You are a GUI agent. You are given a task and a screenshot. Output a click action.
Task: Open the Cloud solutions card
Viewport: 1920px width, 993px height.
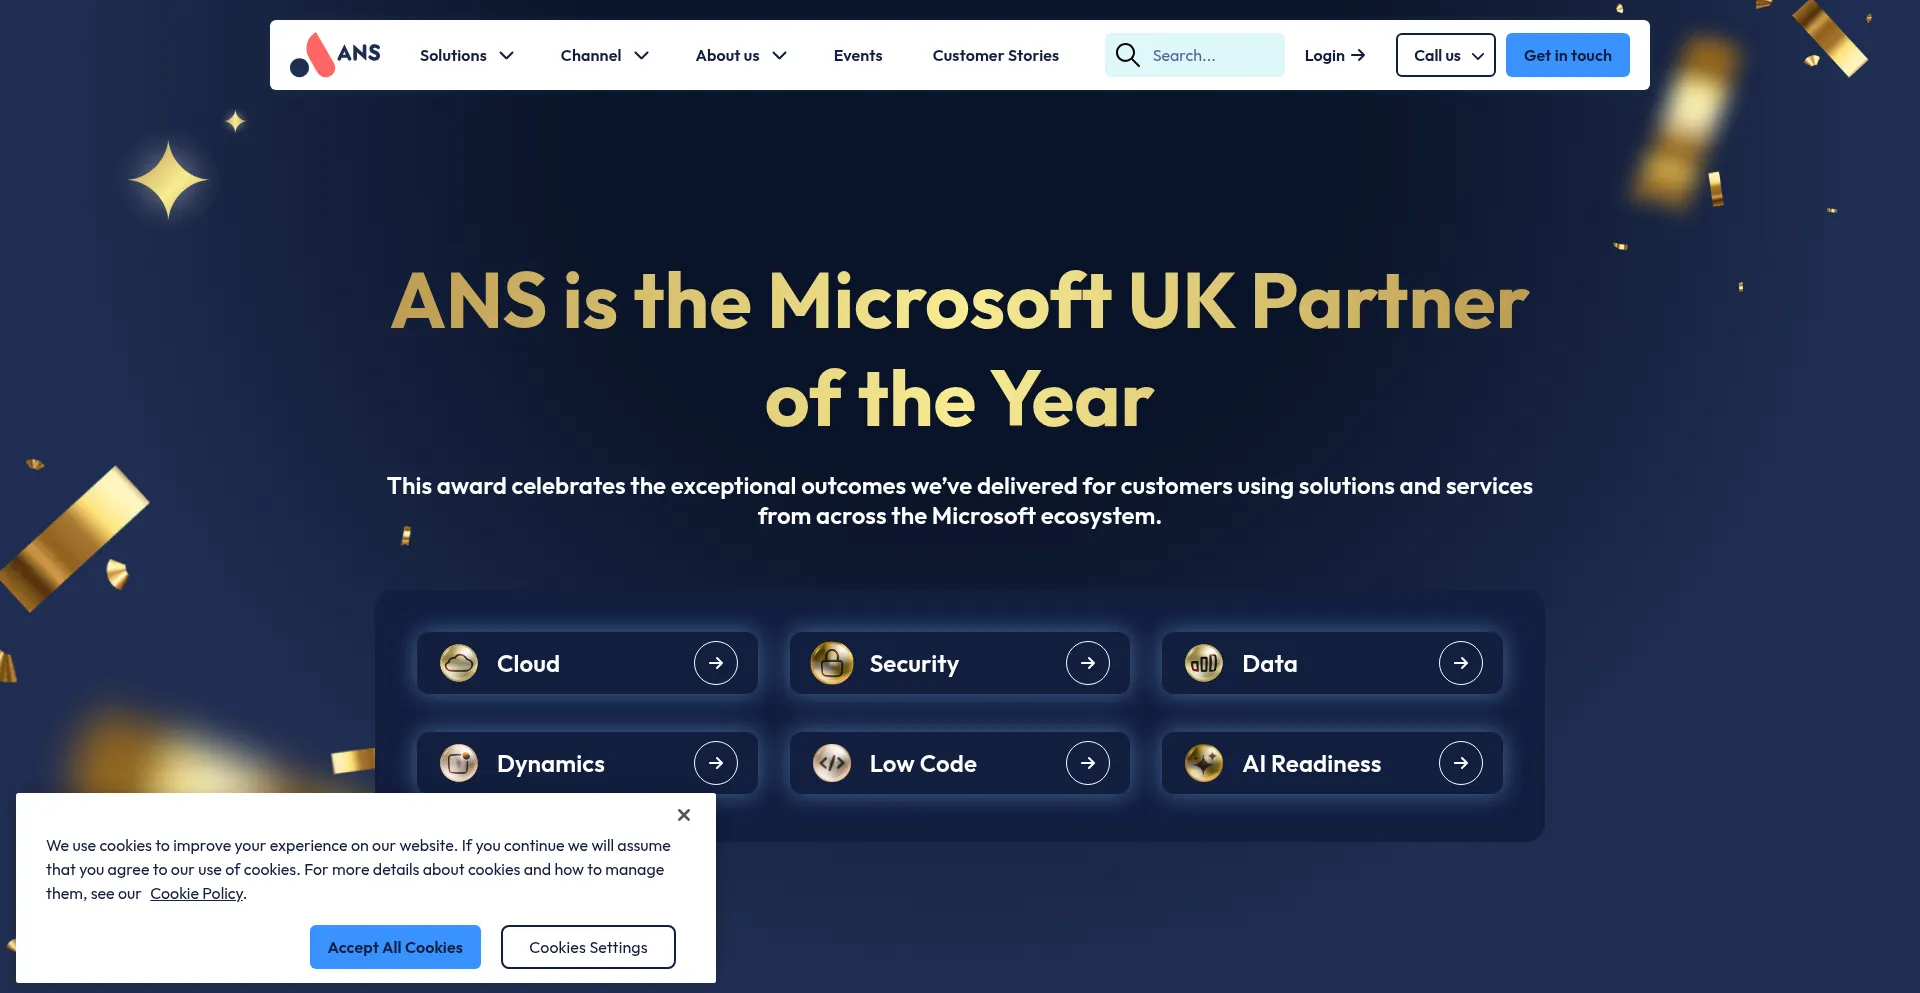[x=587, y=663]
